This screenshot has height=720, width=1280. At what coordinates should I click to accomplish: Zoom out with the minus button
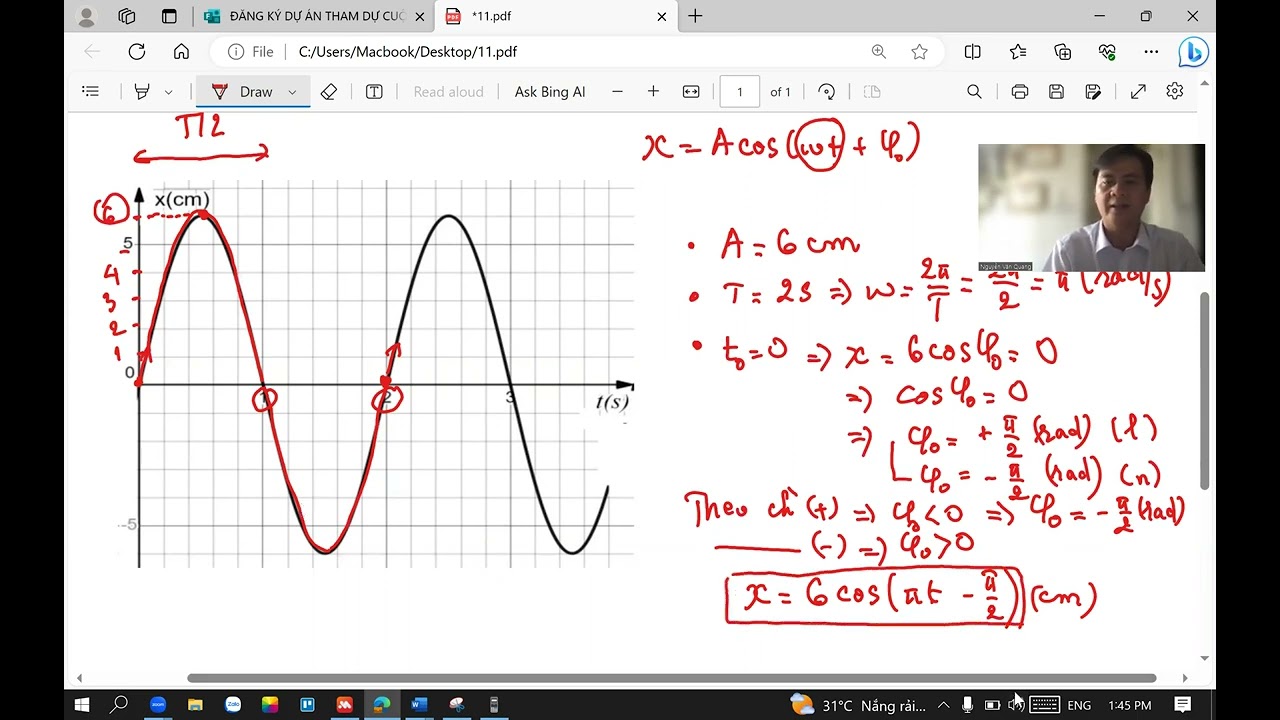(x=617, y=92)
